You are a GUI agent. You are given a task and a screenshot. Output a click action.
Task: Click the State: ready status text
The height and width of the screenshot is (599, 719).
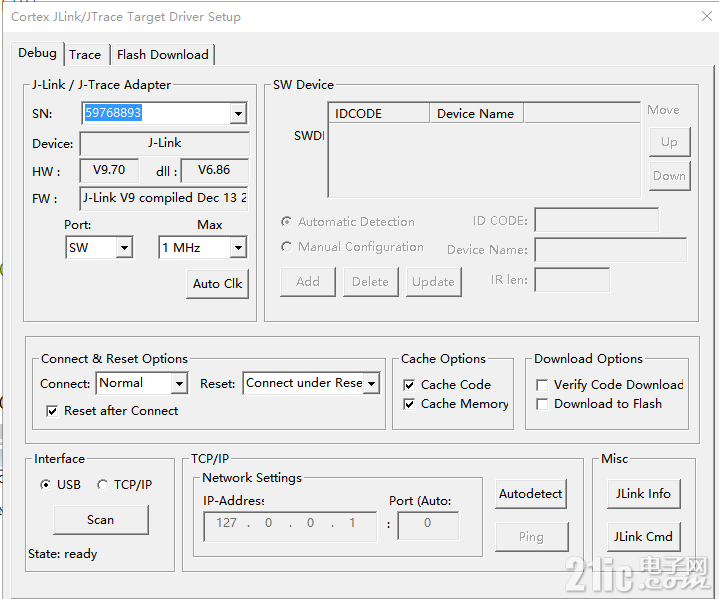(x=63, y=554)
